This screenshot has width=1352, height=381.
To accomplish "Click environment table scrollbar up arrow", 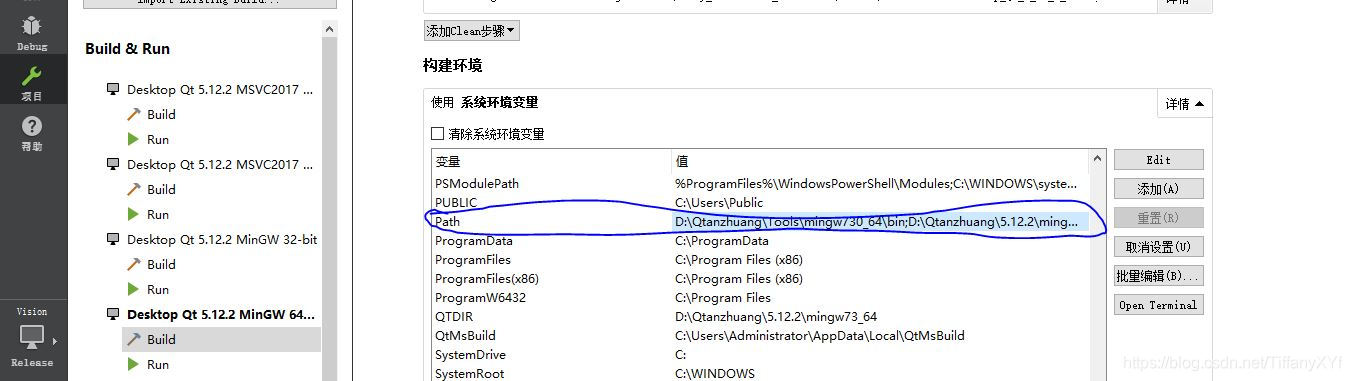I will tap(1097, 159).
